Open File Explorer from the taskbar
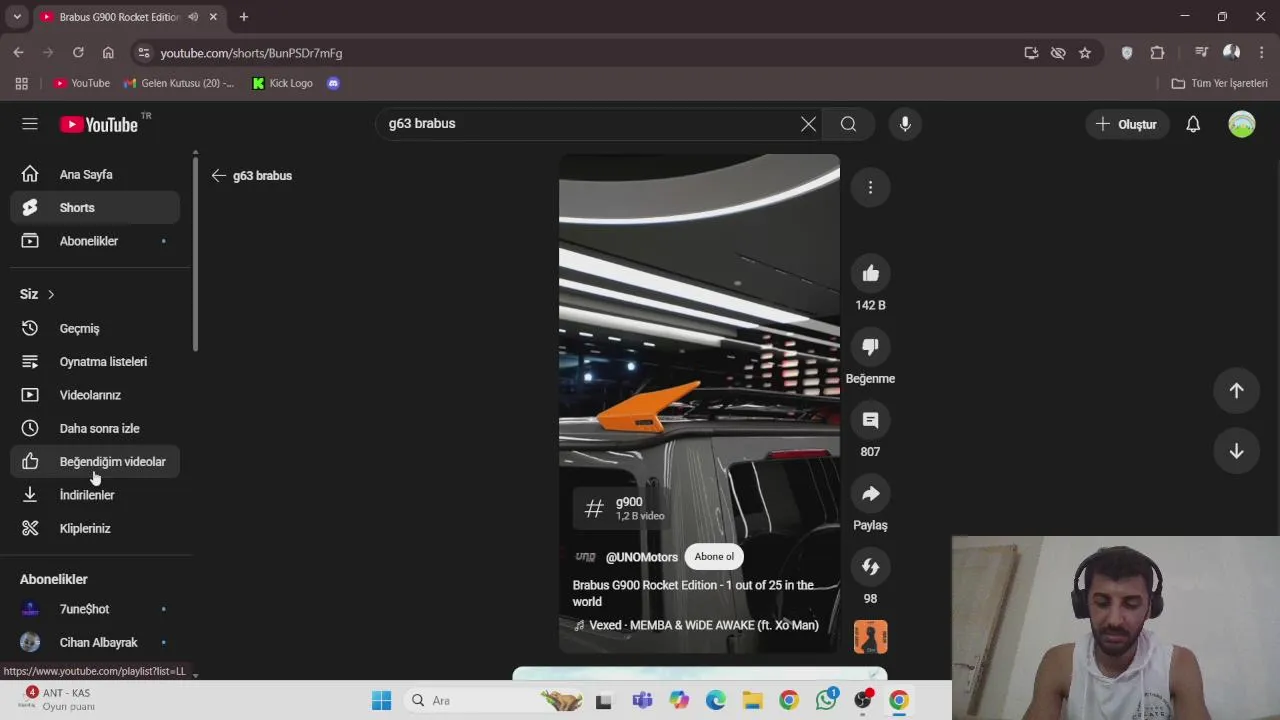The height and width of the screenshot is (720, 1280). pyautogui.click(x=752, y=701)
